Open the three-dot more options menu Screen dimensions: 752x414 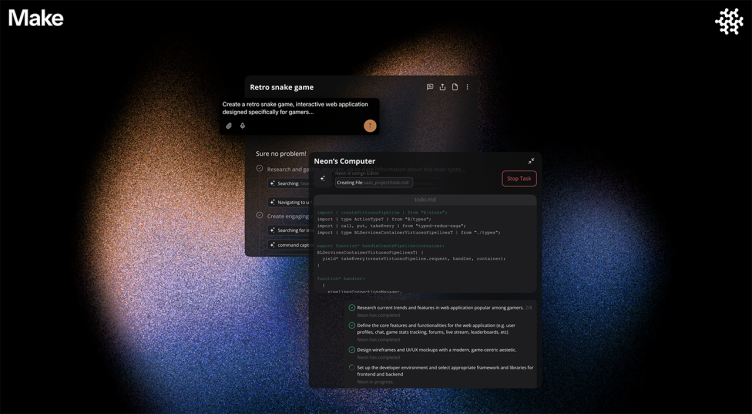[467, 87]
